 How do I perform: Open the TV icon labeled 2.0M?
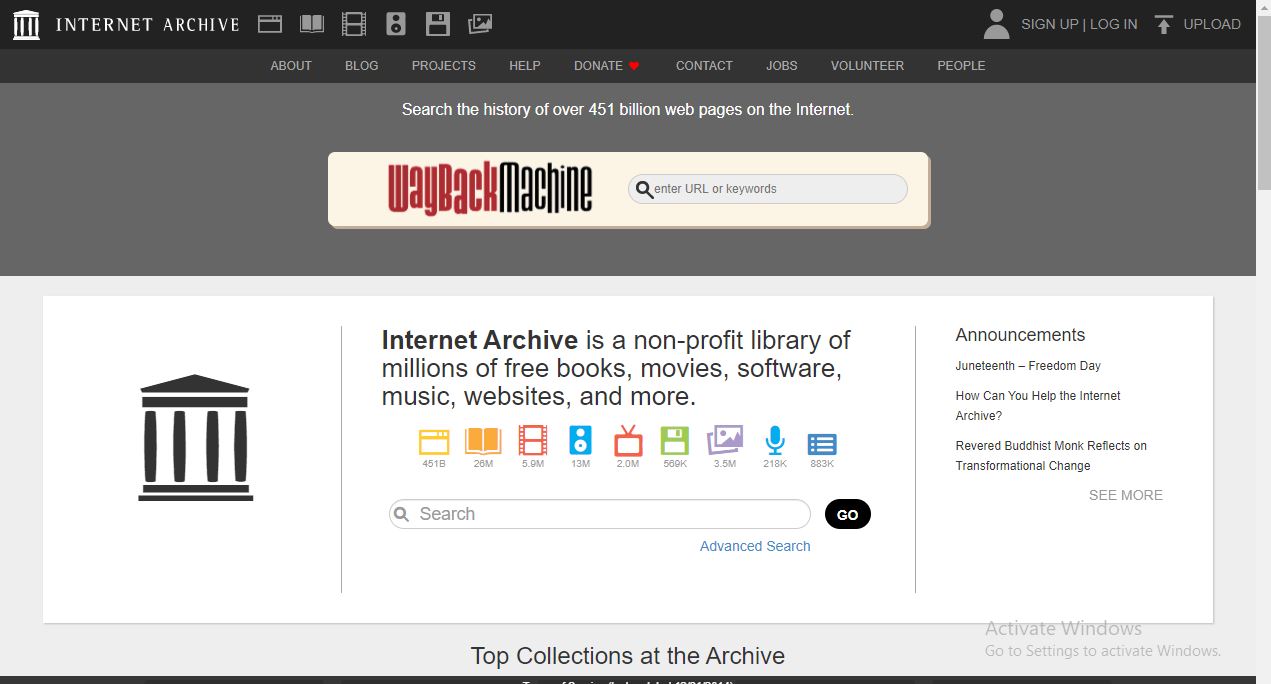[x=628, y=441]
